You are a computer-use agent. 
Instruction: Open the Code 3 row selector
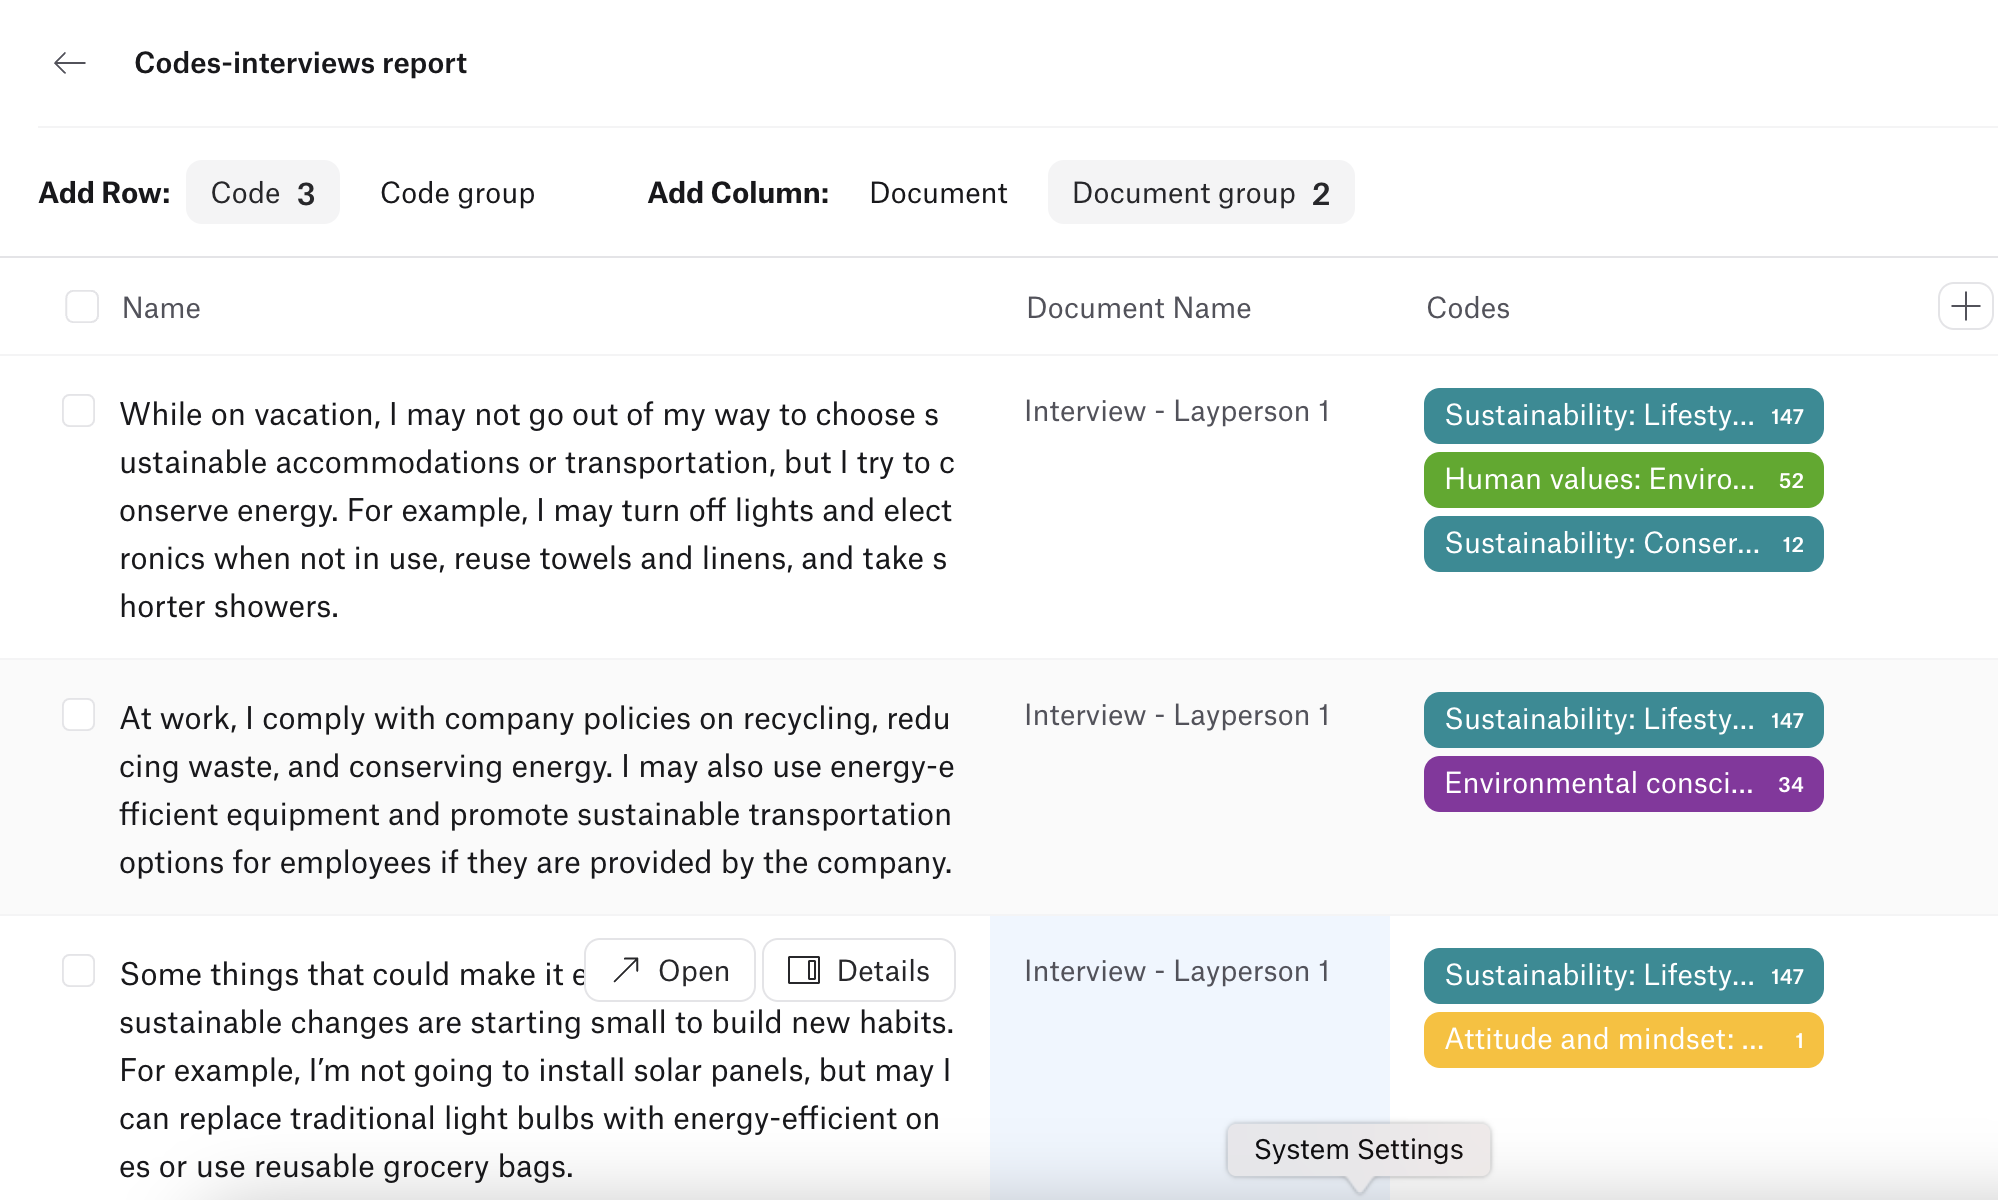263,192
